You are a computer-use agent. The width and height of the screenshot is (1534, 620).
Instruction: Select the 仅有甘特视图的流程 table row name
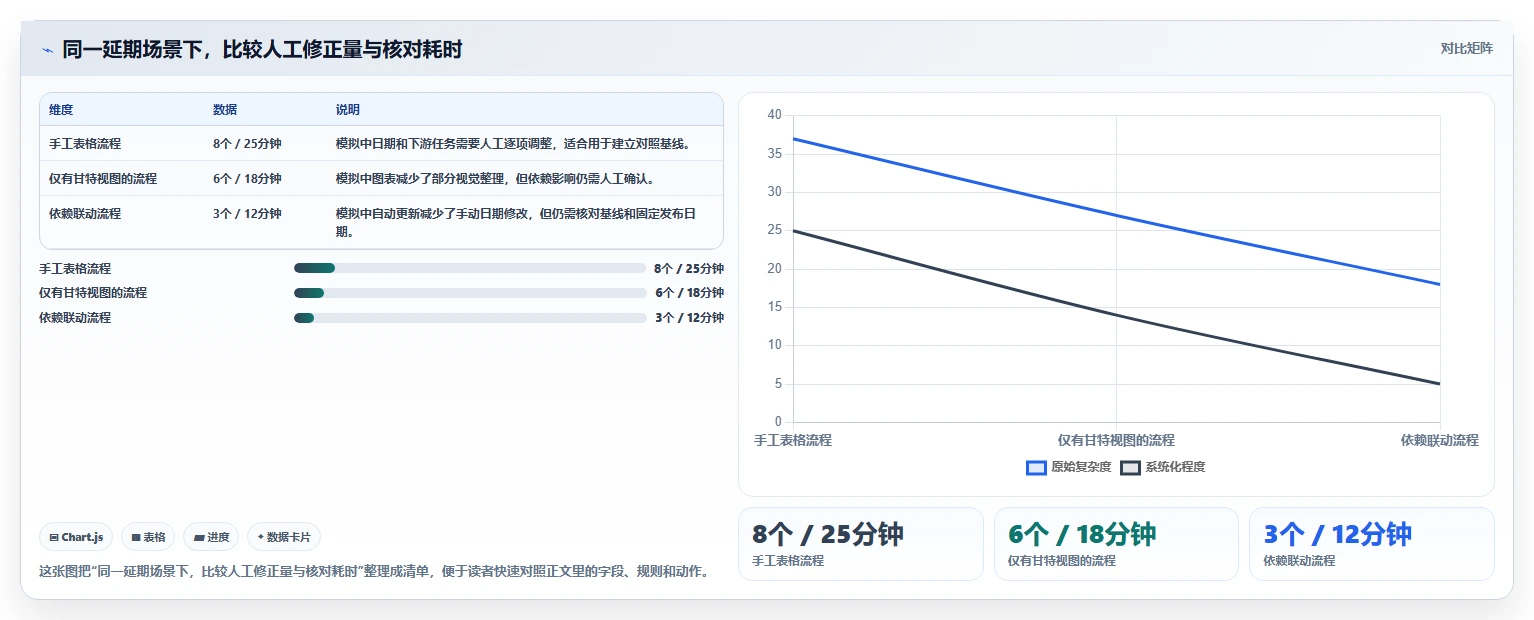(x=103, y=179)
